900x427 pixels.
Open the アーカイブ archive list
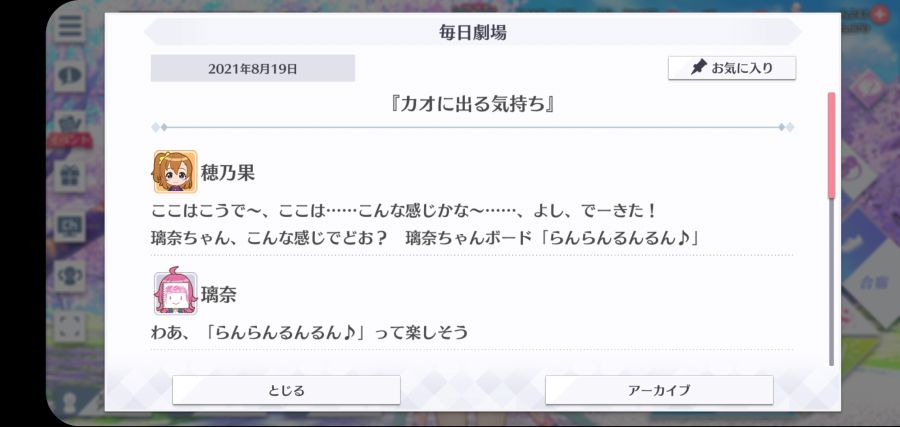(659, 390)
